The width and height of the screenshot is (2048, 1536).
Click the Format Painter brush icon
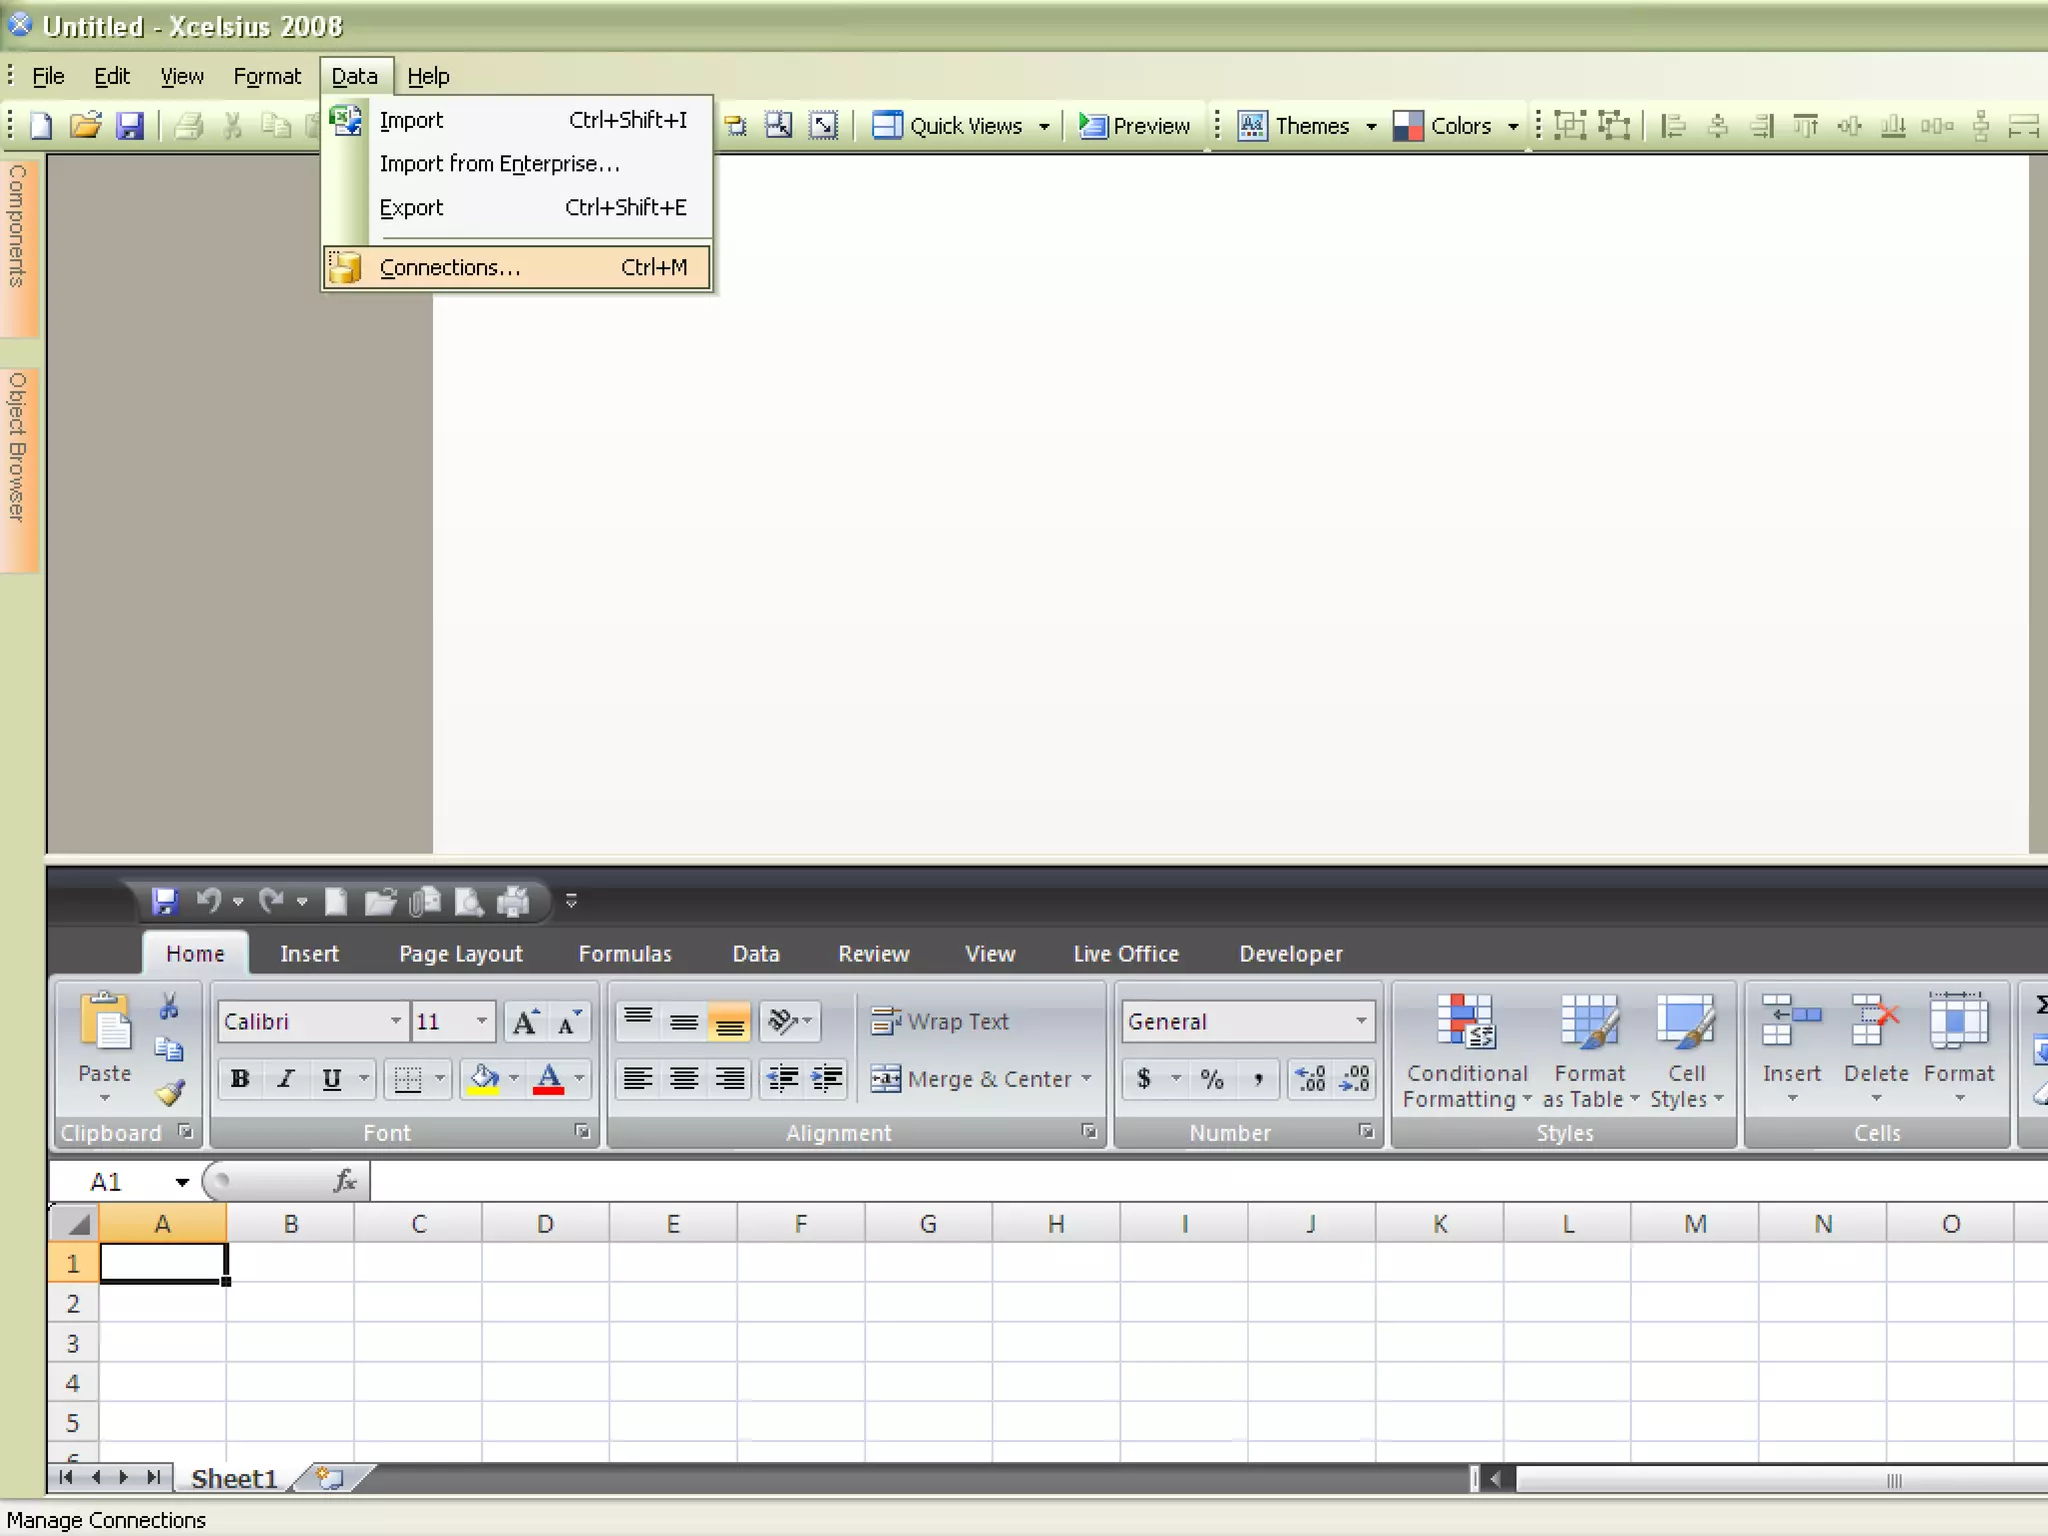(x=169, y=1093)
